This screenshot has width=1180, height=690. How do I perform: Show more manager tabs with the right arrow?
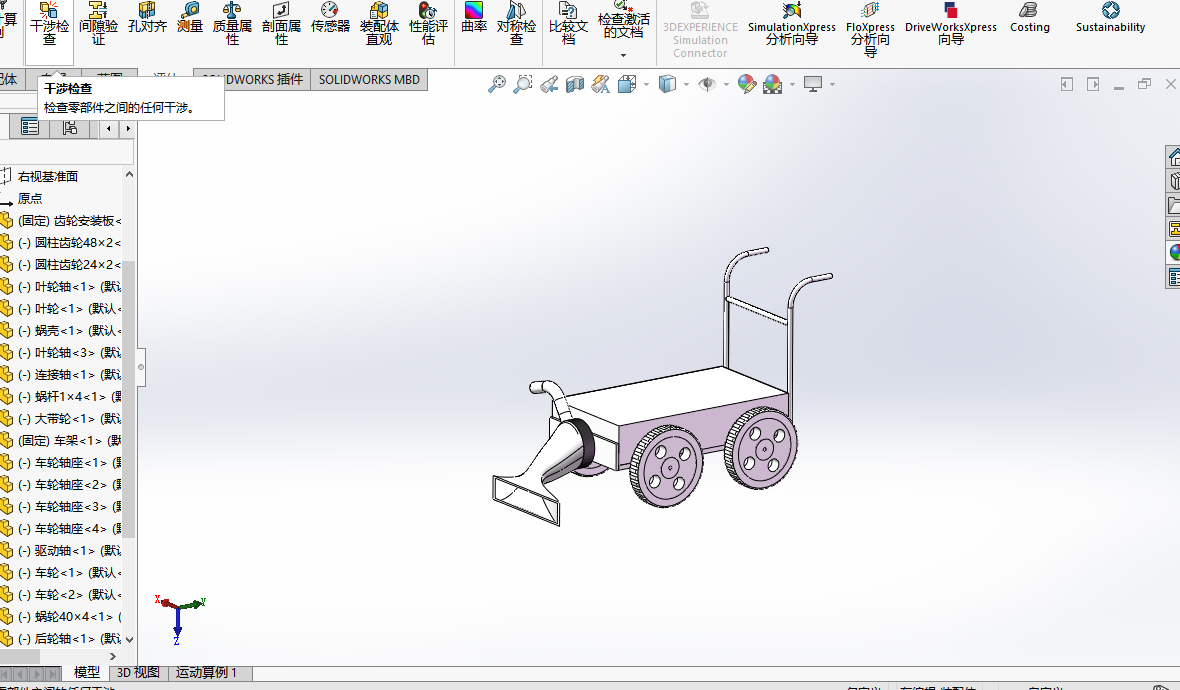[x=128, y=129]
